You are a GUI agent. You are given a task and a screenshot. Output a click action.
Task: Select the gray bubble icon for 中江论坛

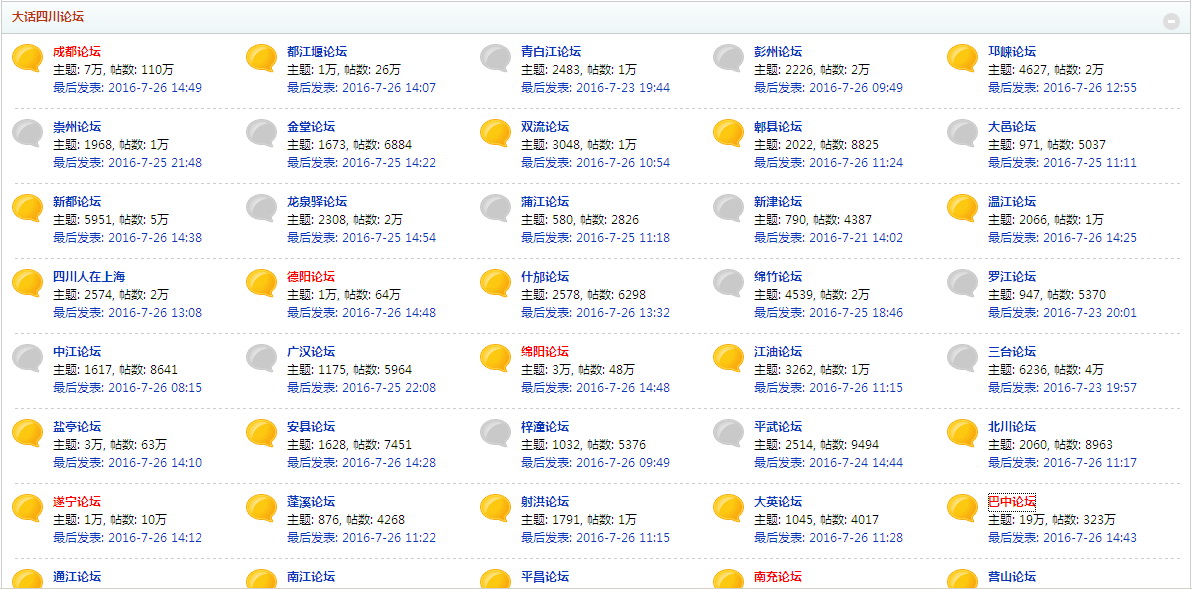[27, 359]
